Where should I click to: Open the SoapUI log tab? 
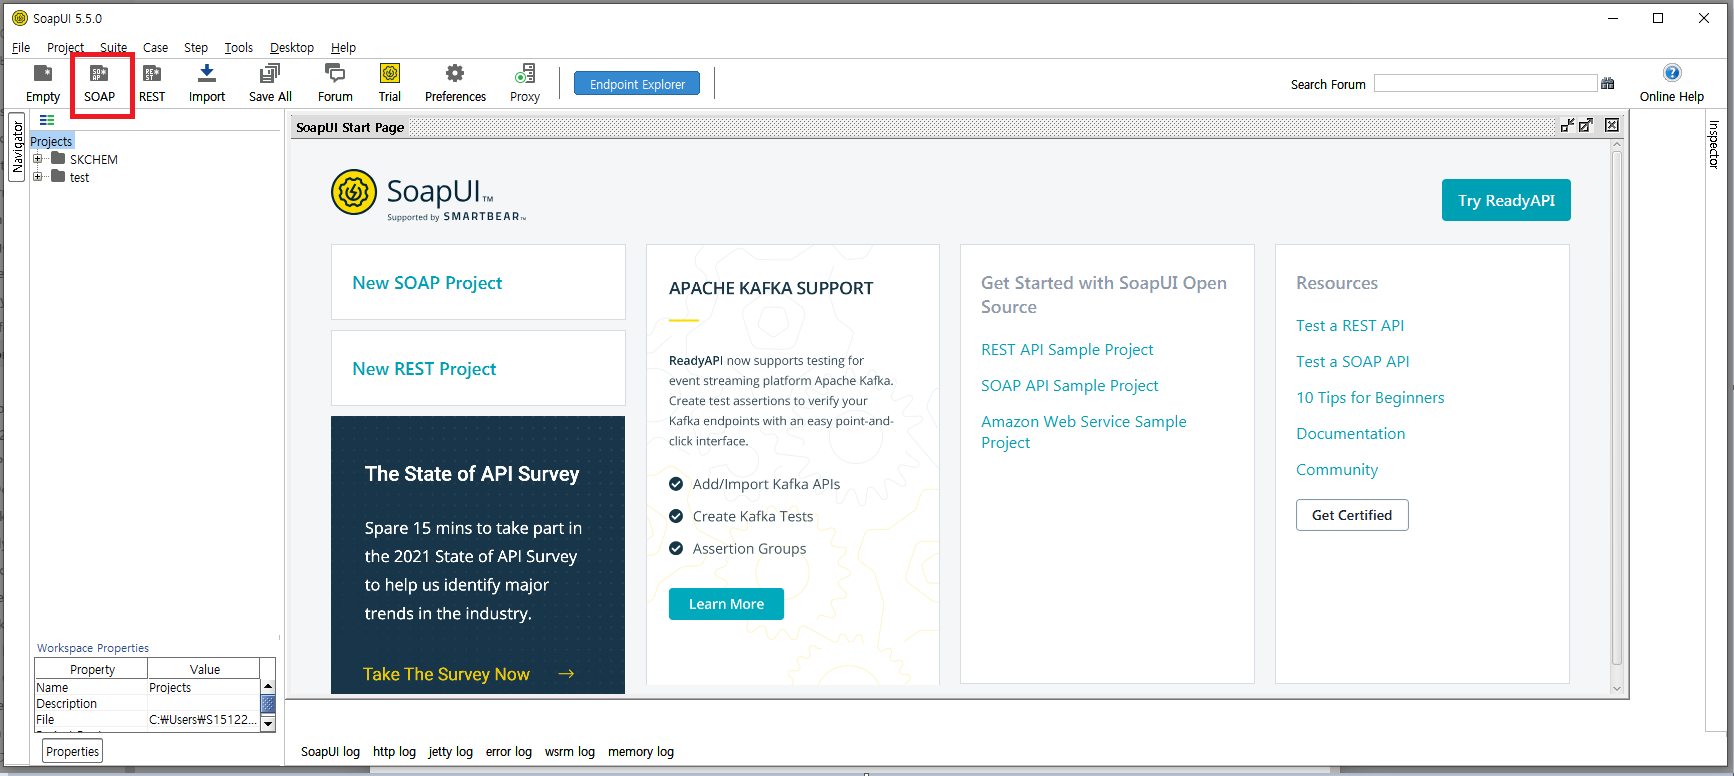click(x=330, y=751)
